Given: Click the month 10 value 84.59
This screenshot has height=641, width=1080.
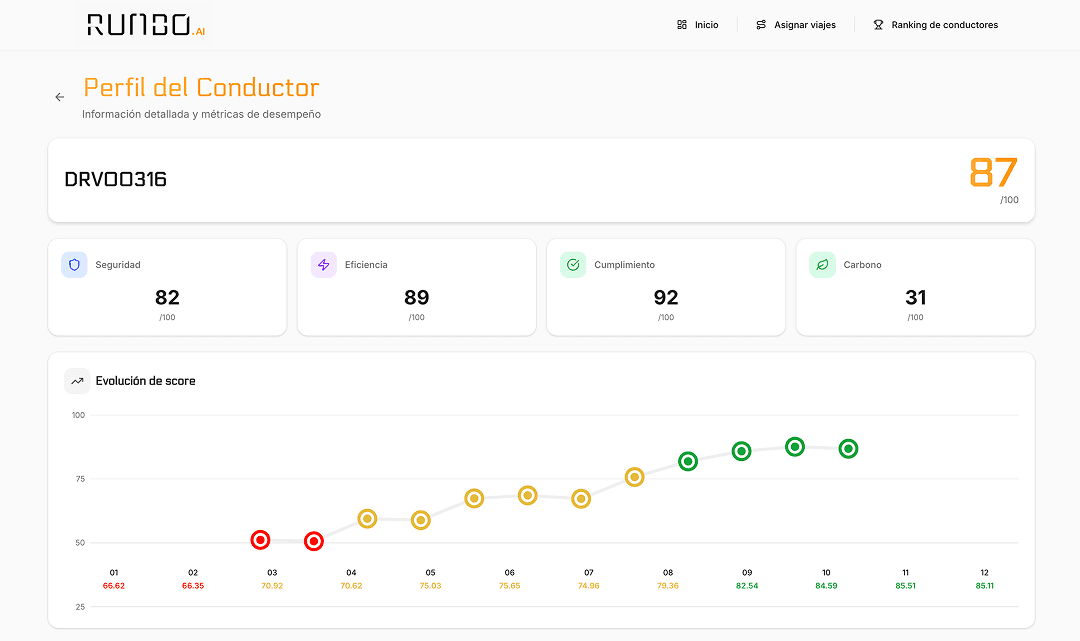Looking at the screenshot, I should pos(827,586).
